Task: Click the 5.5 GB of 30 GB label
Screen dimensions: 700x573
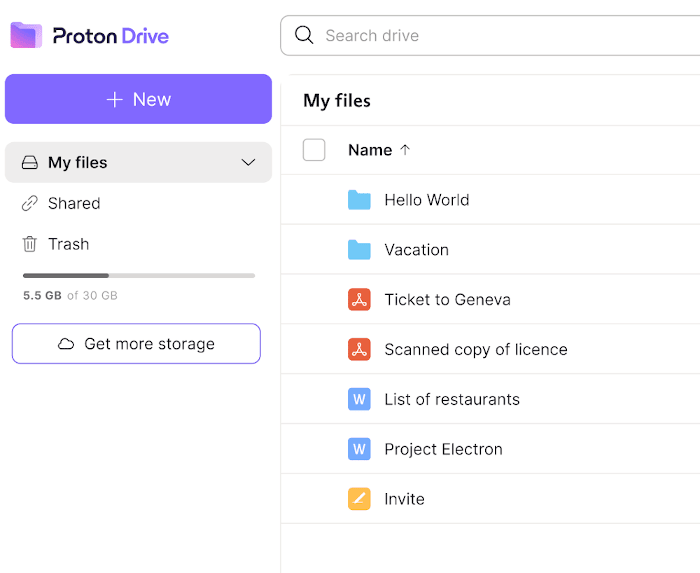Action: (x=71, y=295)
